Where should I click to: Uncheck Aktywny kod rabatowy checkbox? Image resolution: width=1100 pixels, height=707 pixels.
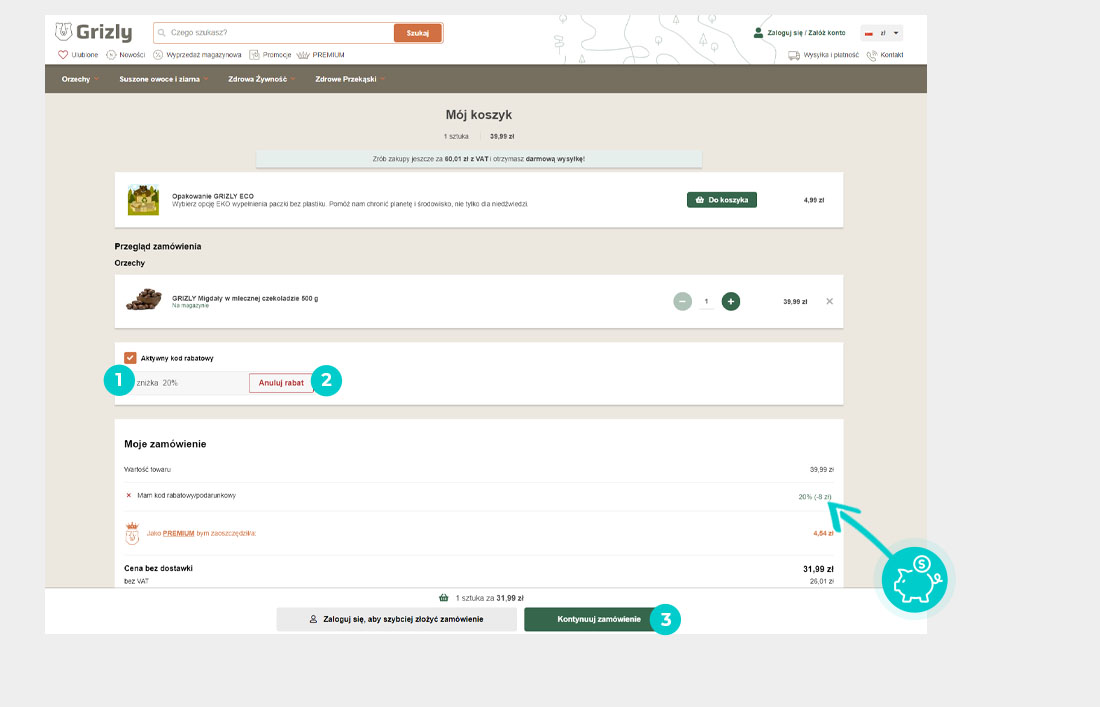tap(130, 358)
